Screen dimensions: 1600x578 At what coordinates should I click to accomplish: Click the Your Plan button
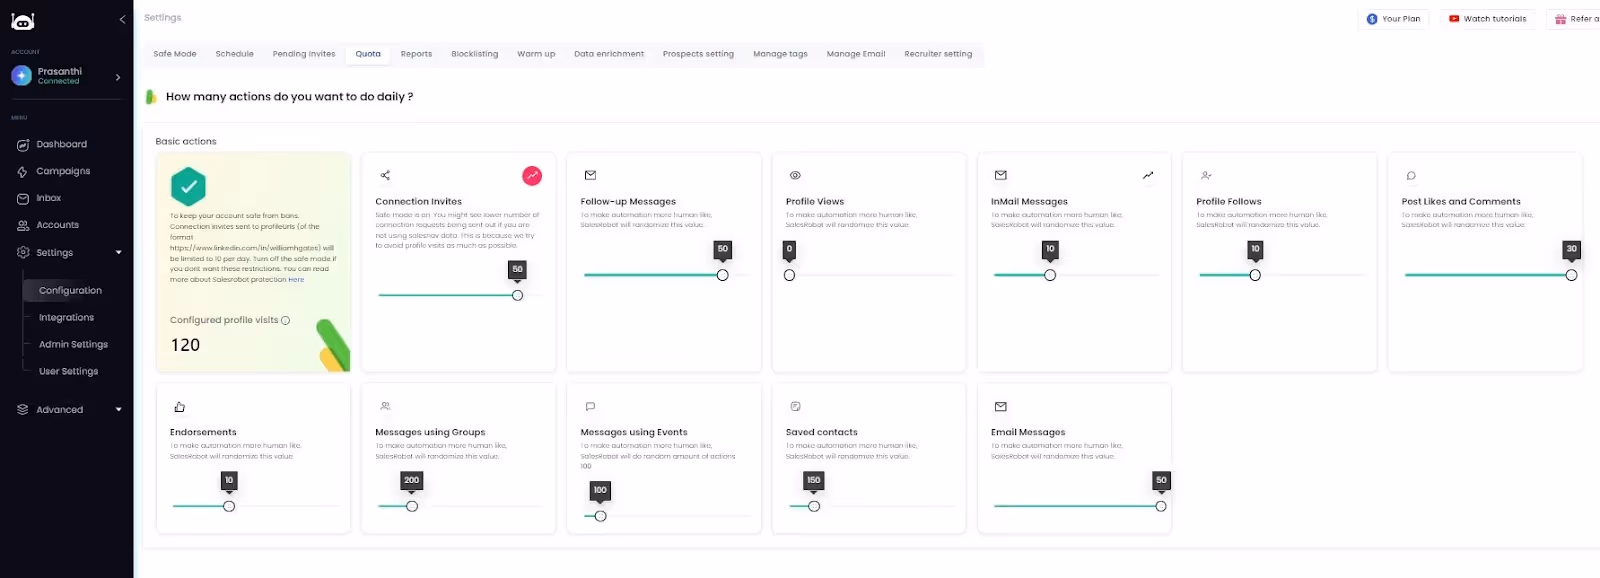(1394, 19)
